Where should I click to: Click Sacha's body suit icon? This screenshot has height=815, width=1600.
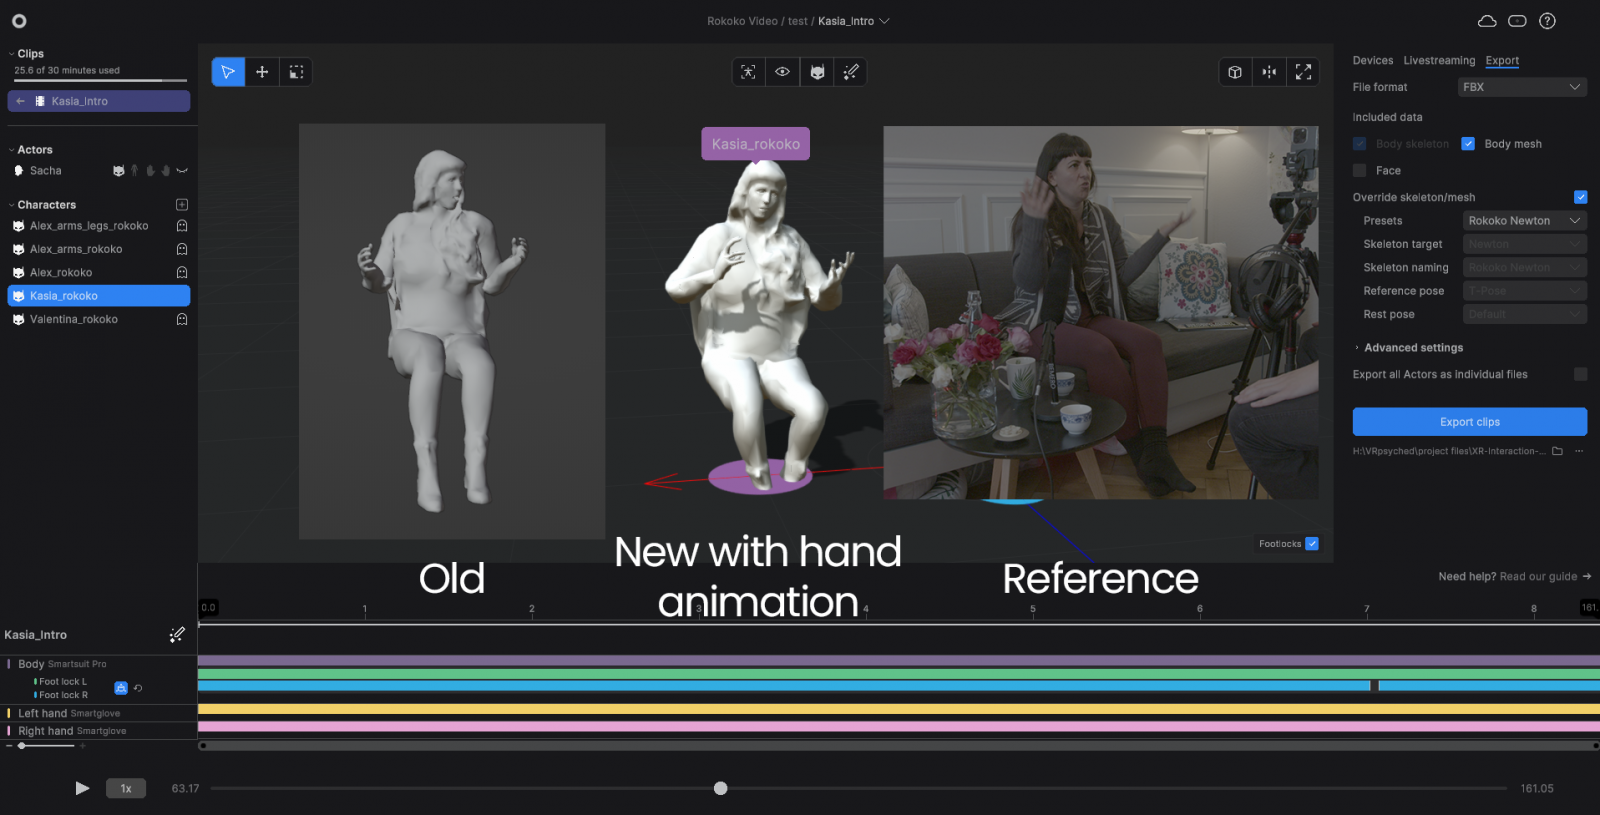tap(135, 171)
